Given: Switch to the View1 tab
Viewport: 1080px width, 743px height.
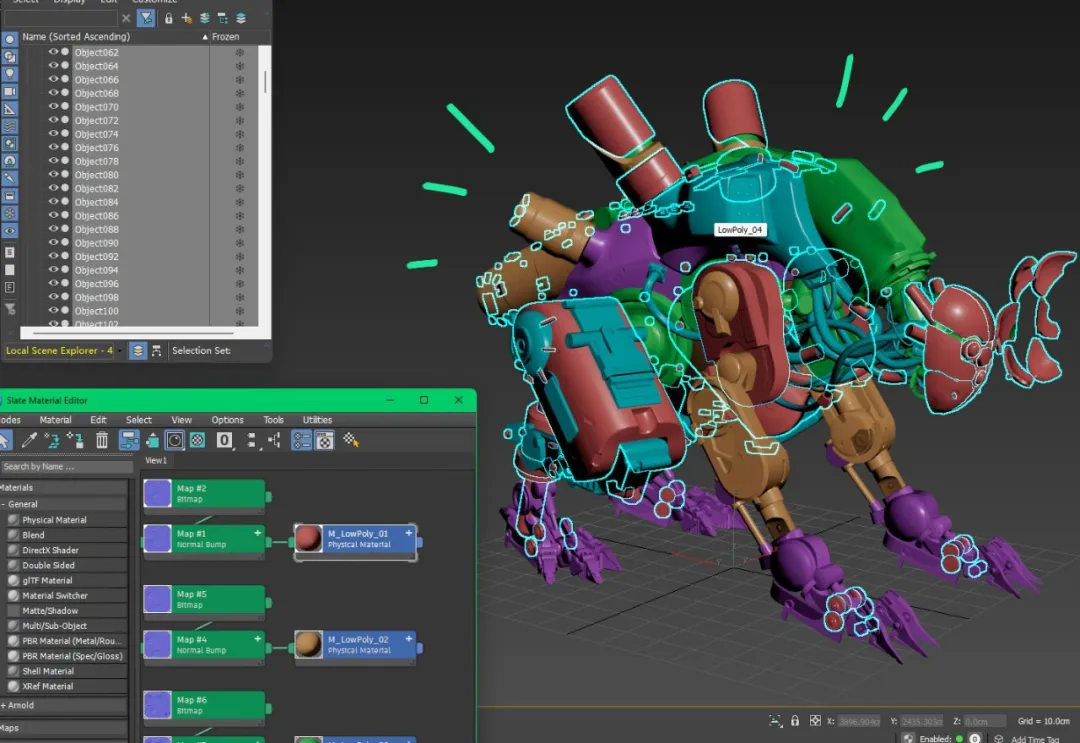Looking at the screenshot, I should pyautogui.click(x=156, y=461).
